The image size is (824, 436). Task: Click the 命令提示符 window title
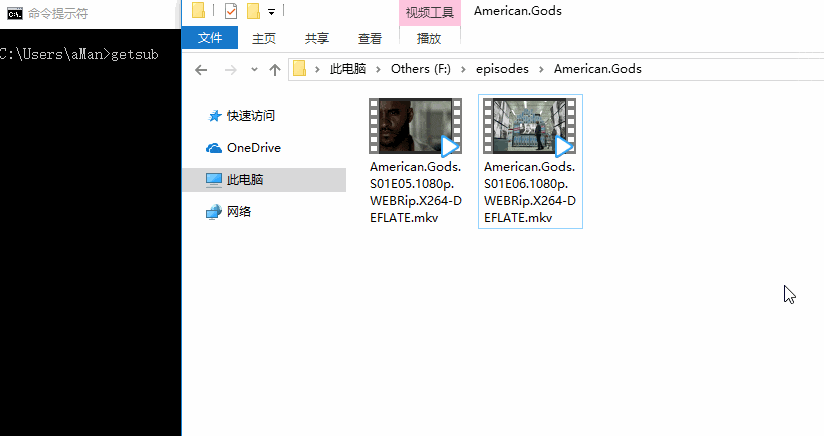tap(58, 14)
